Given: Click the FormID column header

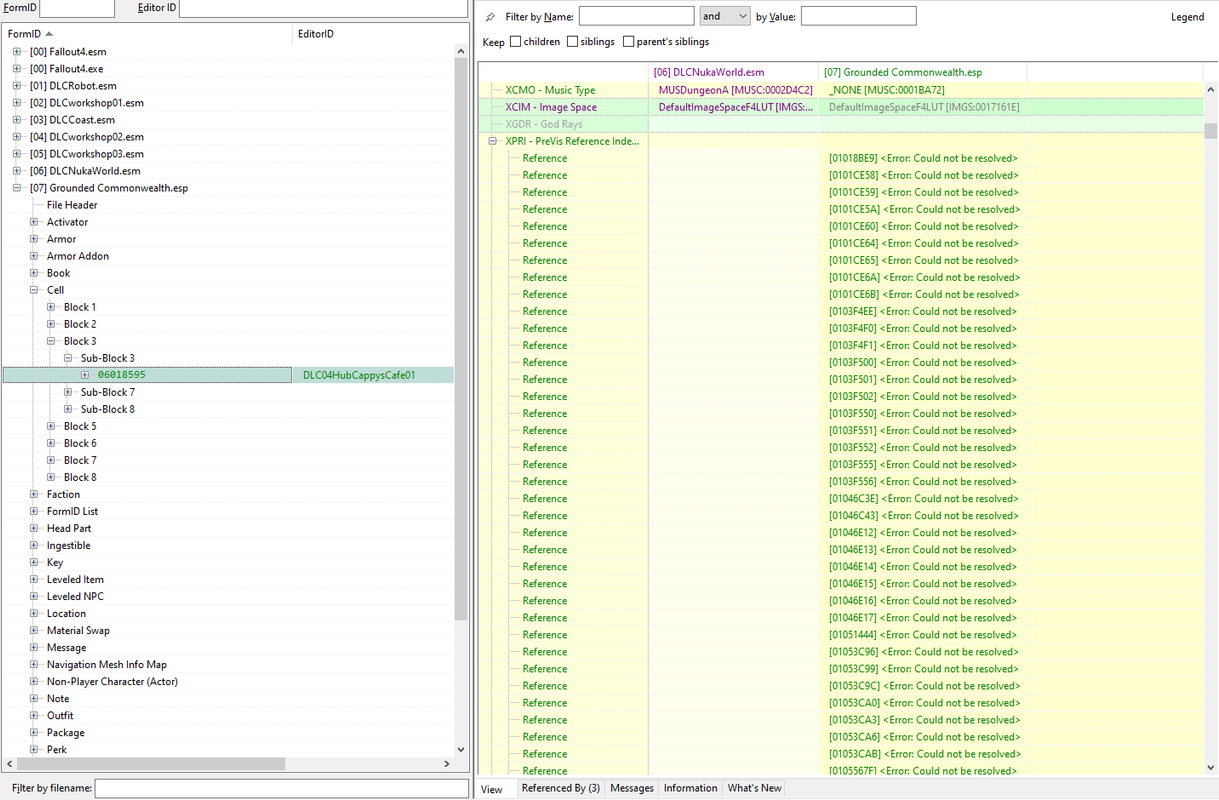Looking at the screenshot, I should (x=148, y=34).
